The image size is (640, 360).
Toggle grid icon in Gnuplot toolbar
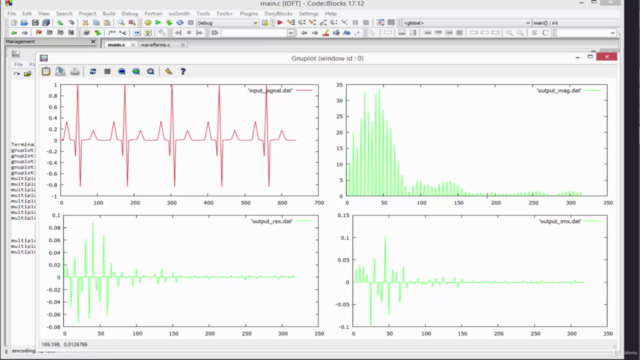click(x=107, y=71)
